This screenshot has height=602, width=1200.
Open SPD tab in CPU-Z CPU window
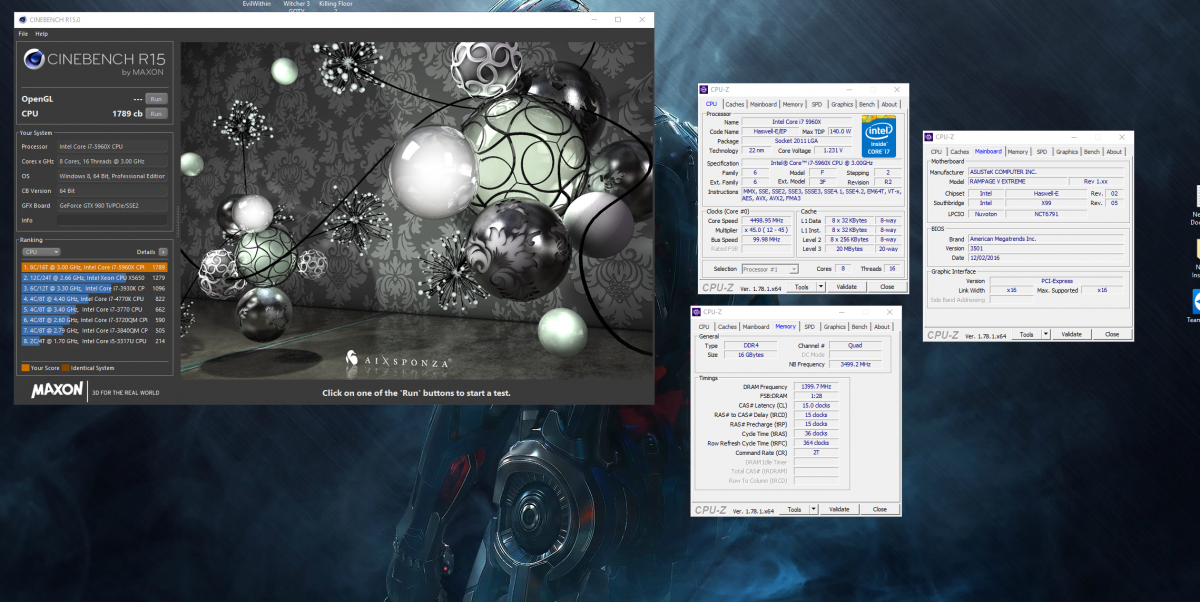(817, 104)
